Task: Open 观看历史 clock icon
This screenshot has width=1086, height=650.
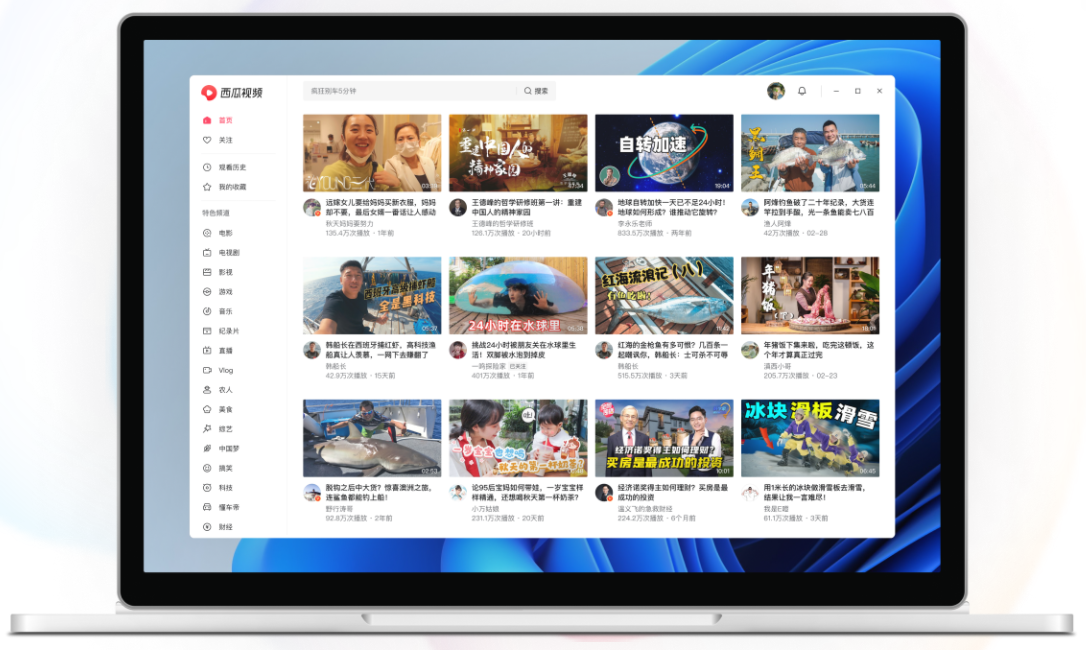Action: tap(206, 167)
